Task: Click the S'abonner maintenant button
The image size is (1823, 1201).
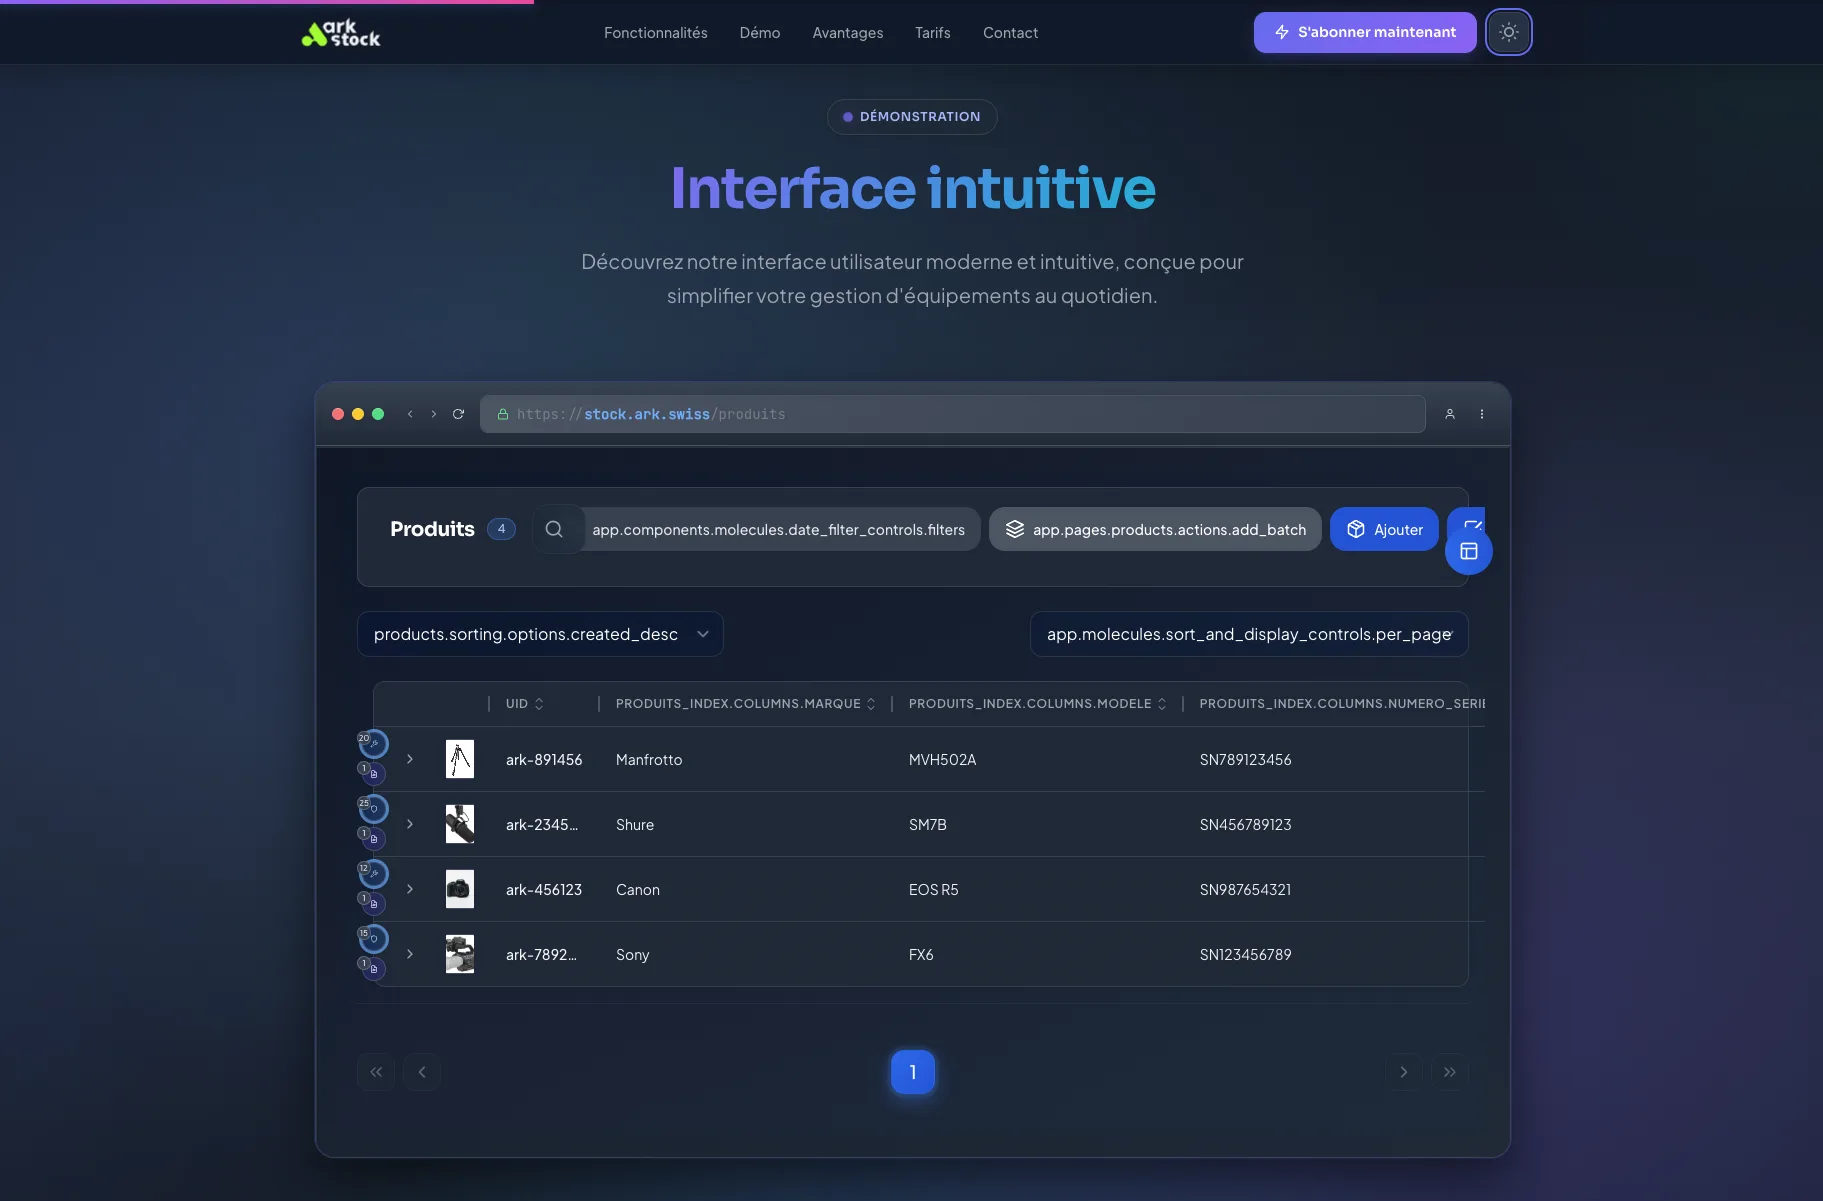Action: (1365, 31)
